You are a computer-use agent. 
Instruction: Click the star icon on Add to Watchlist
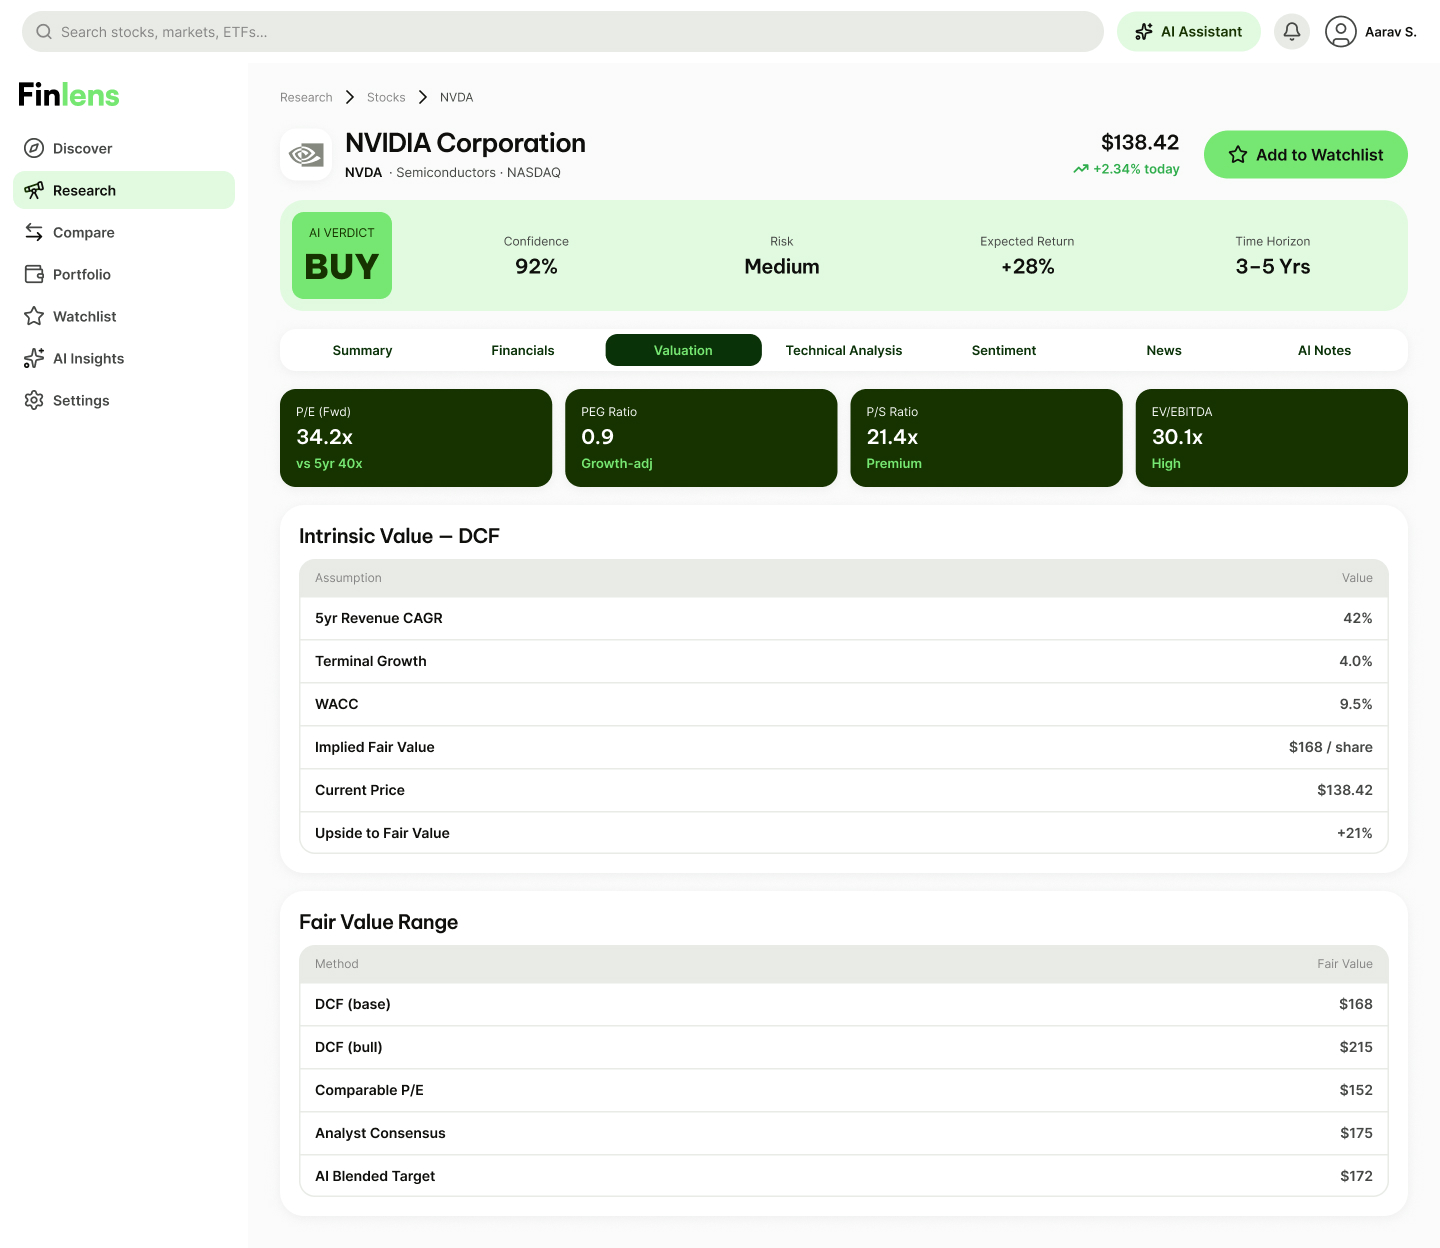(x=1238, y=155)
